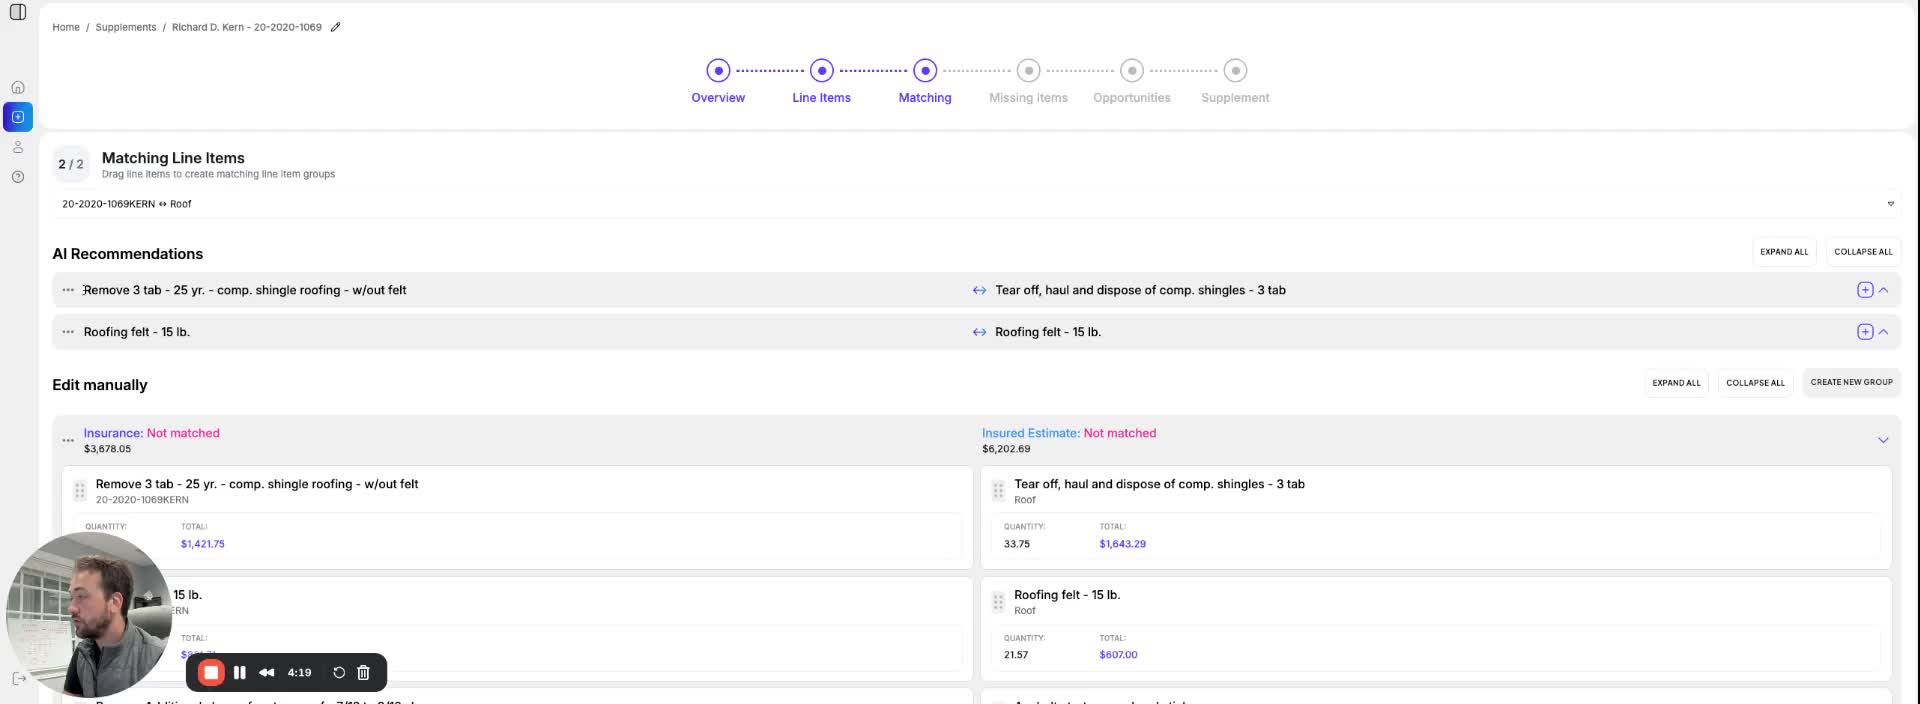Select the Matching step
The image size is (1920, 704).
coord(925,81)
